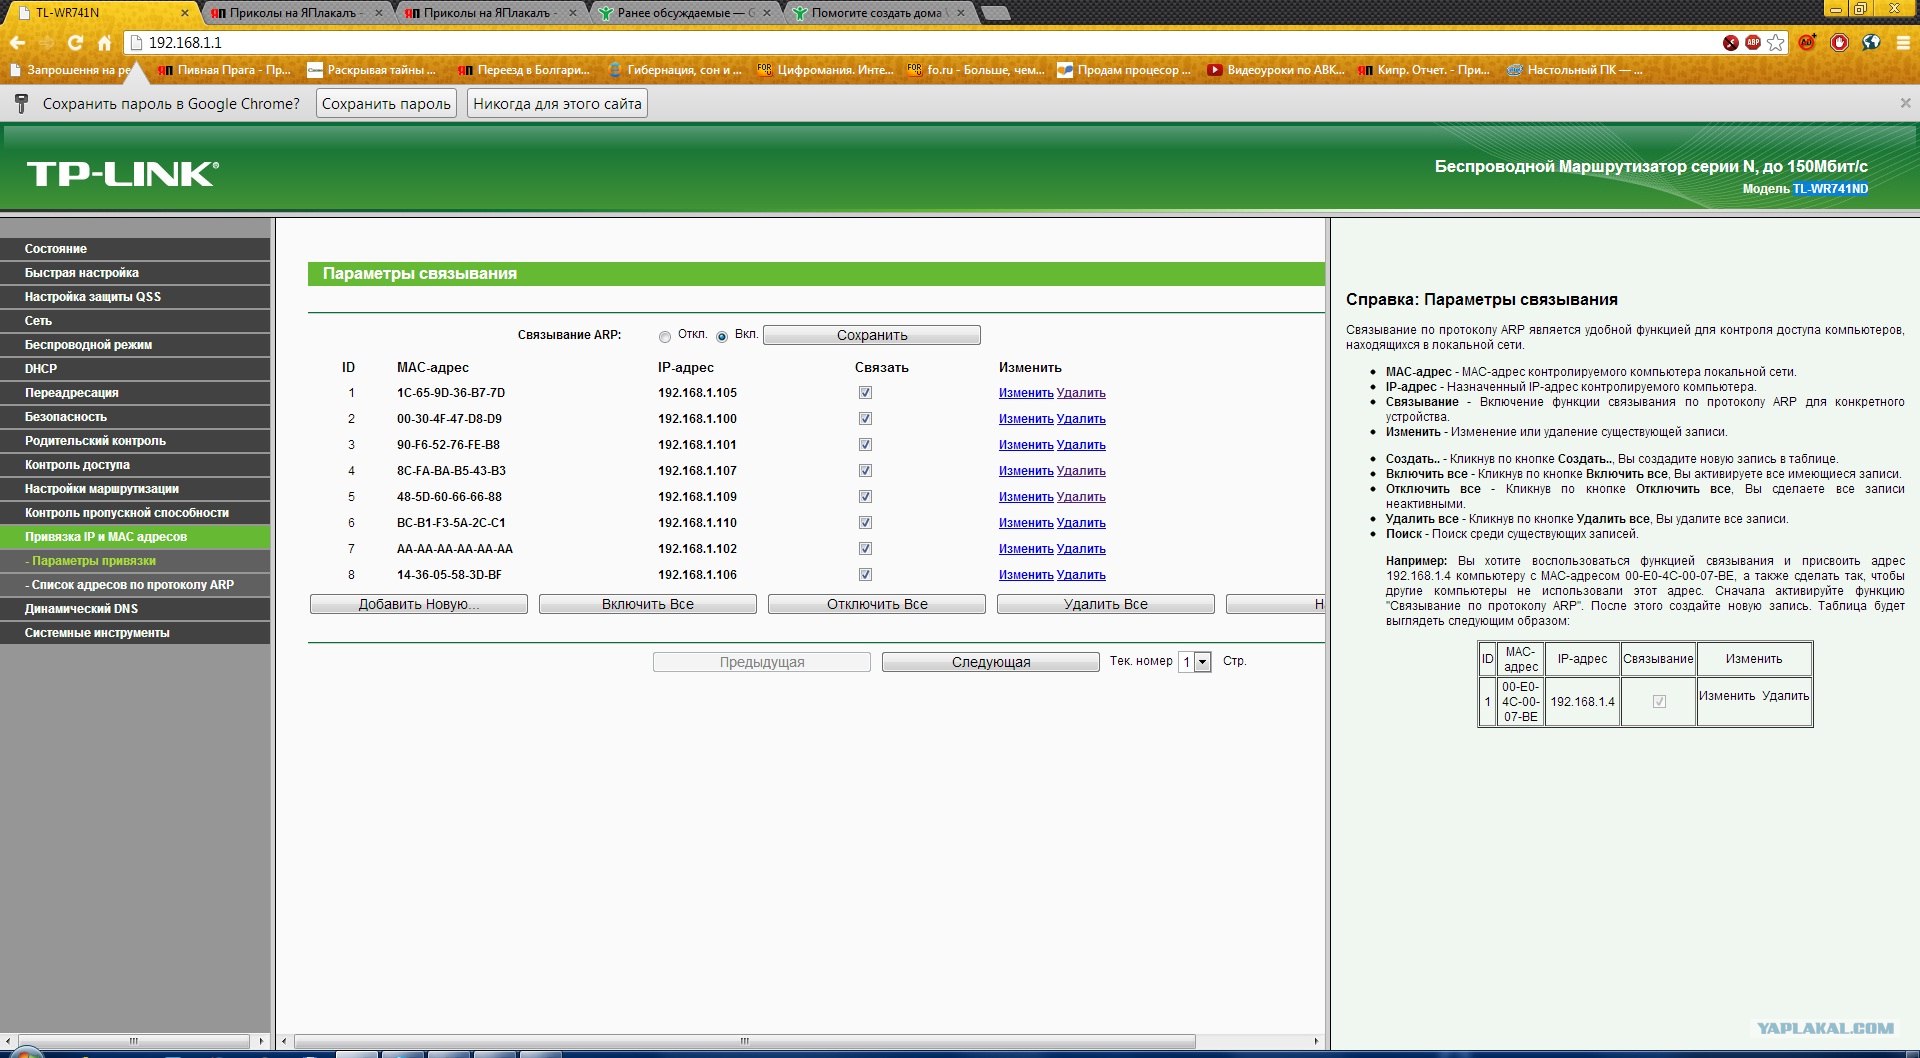Click the globe speech-bubble extension icon
Screen dimensions: 1920x1058
pos(1871,43)
